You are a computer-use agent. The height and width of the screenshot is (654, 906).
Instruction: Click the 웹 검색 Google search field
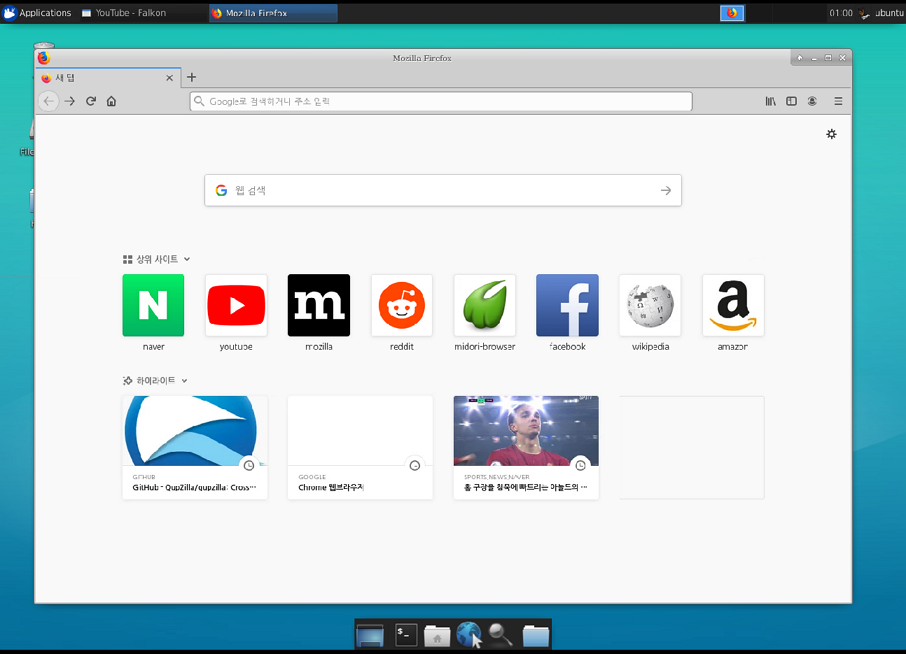(443, 190)
